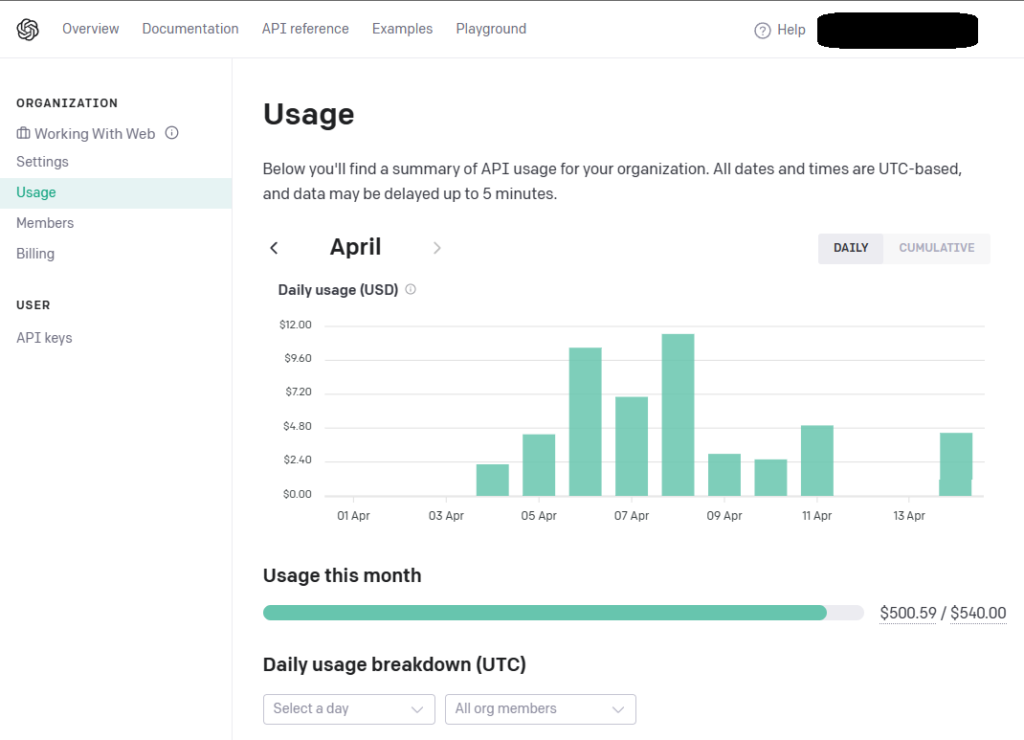Click the $540.00 usage limit value
Image resolution: width=1024 pixels, height=740 pixels.
(977, 613)
